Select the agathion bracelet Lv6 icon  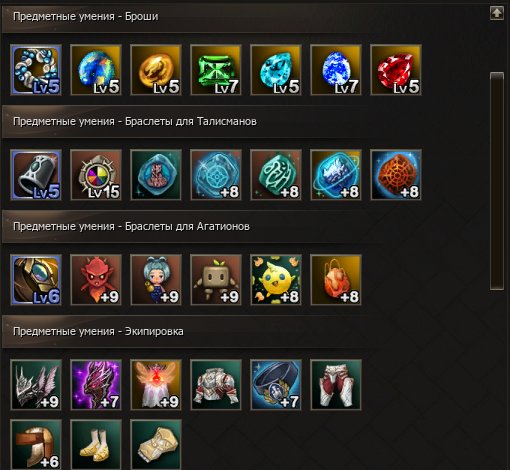[36, 280]
